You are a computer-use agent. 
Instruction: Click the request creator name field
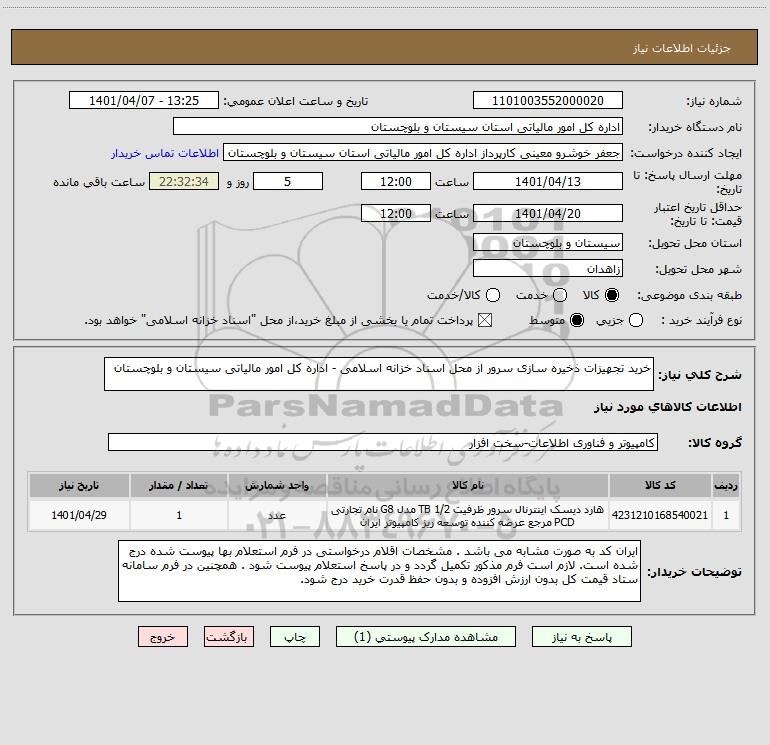[x=423, y=153]
